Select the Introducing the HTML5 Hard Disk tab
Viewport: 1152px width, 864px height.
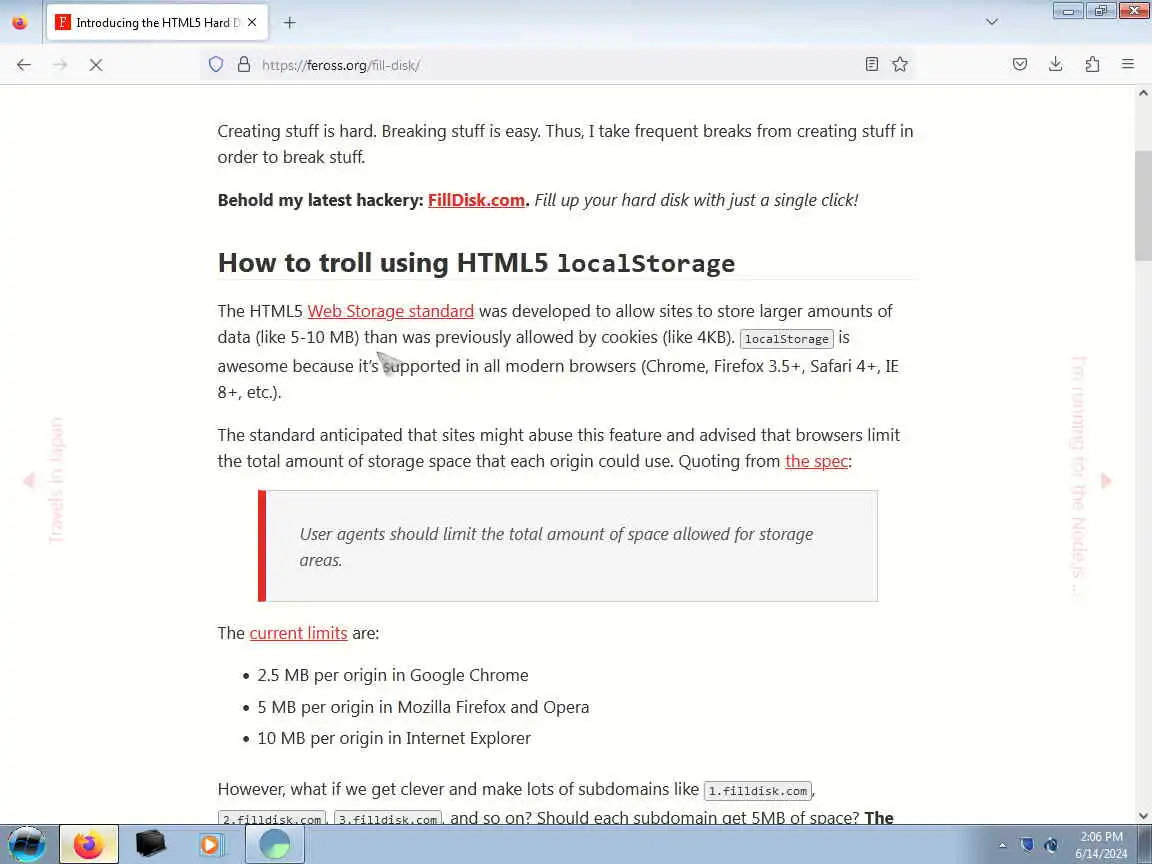click(157, 23)
